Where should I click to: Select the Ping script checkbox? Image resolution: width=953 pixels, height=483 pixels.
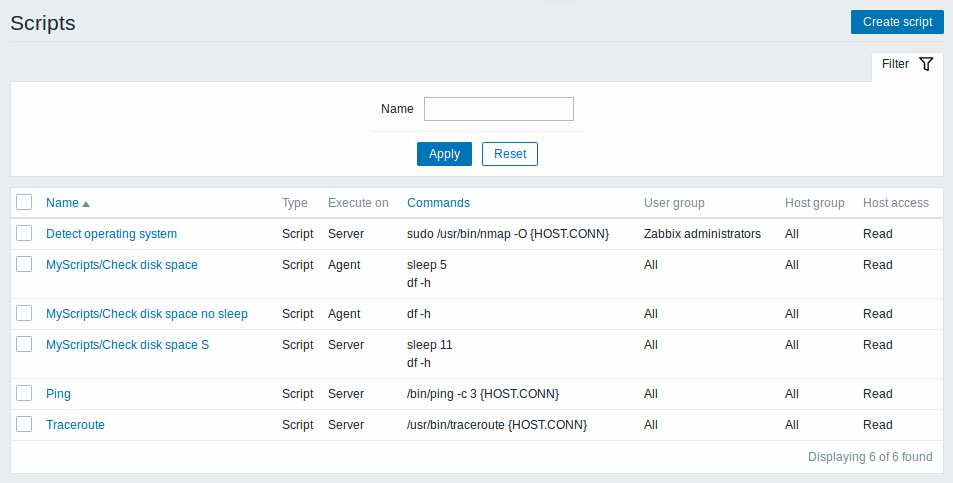[x=24, y=394]
